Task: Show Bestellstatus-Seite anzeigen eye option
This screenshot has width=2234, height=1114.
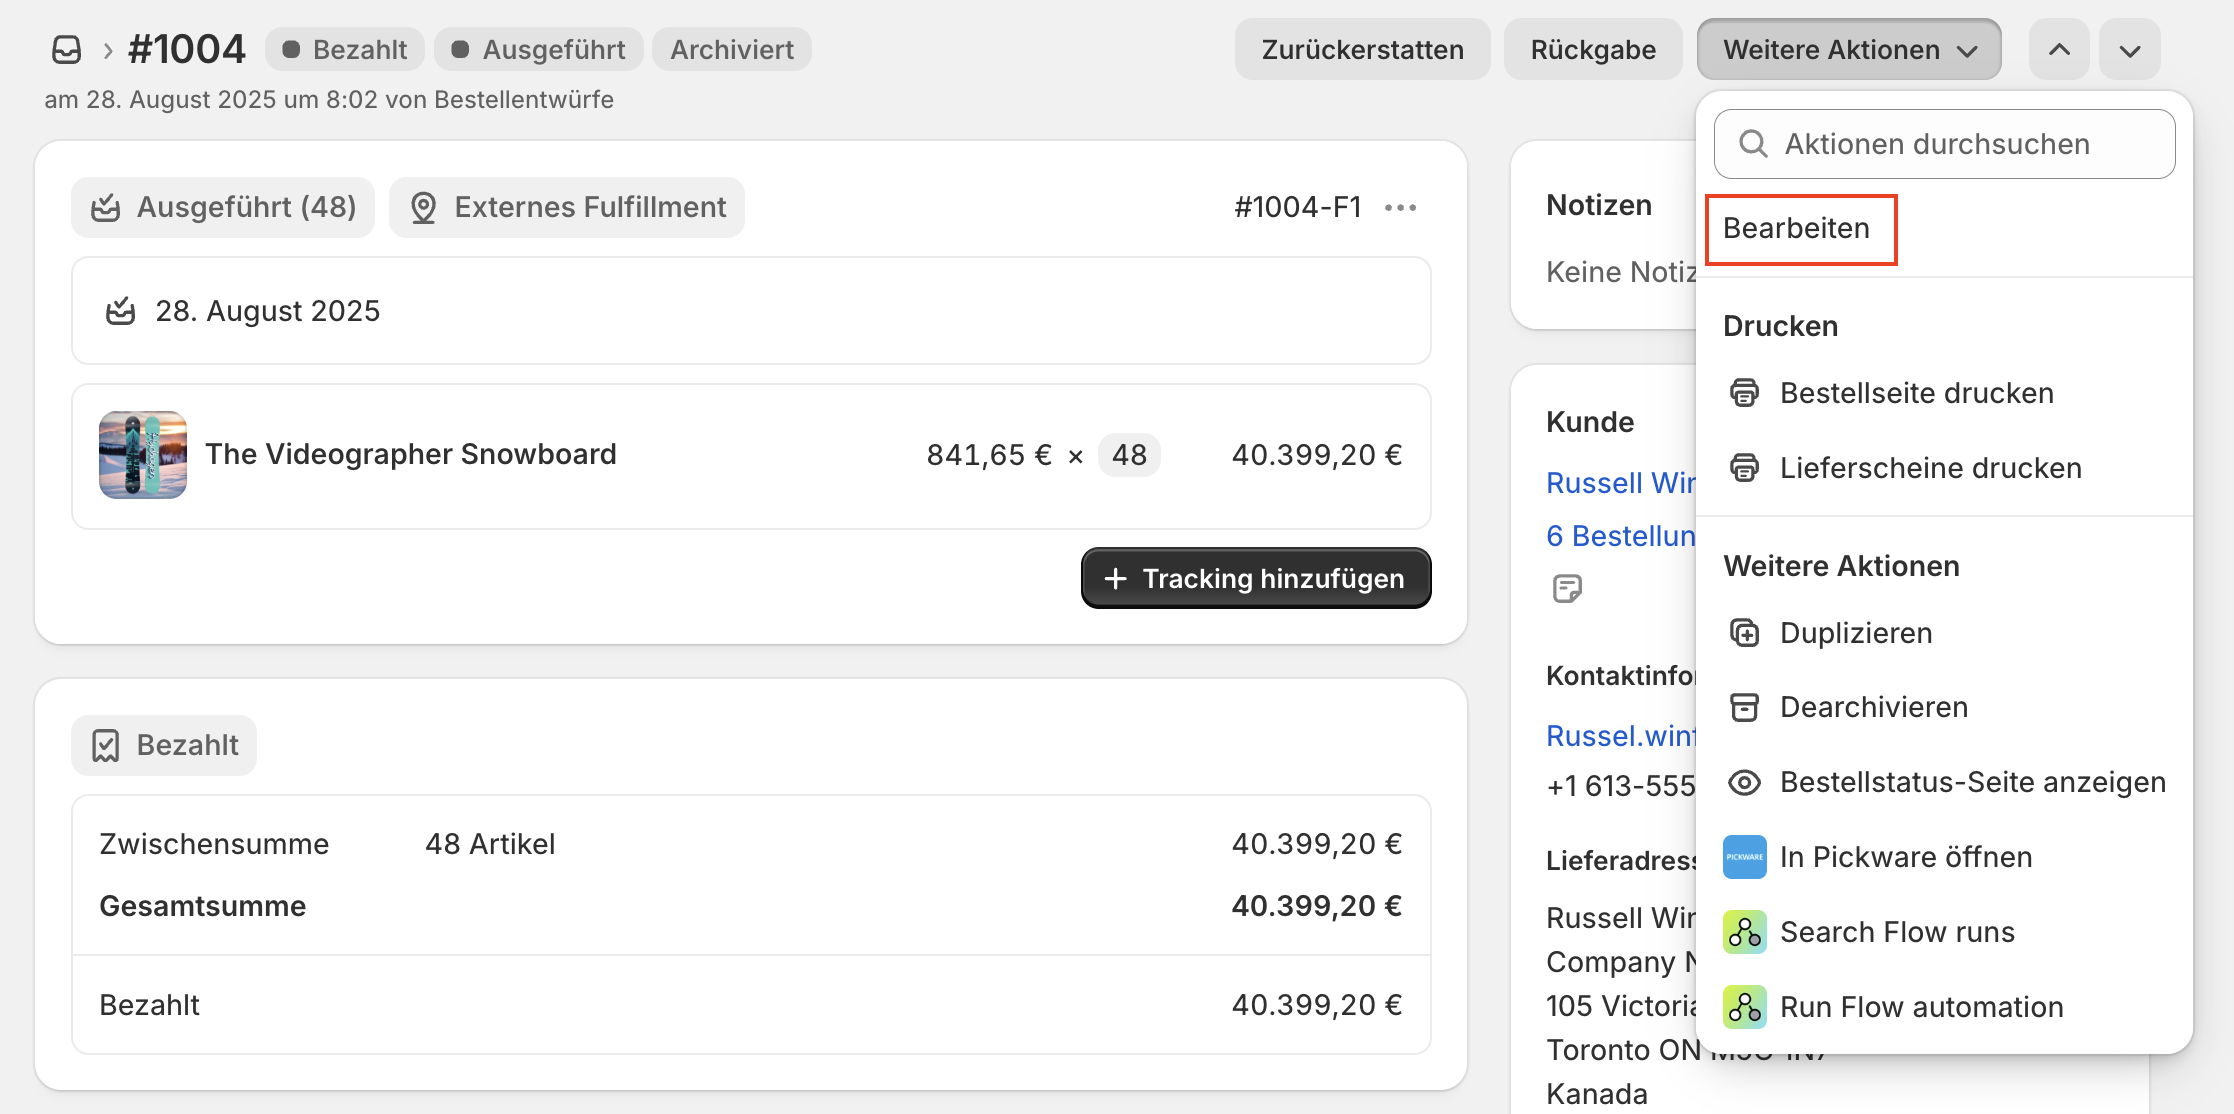Action: [x=1971, y=782]
